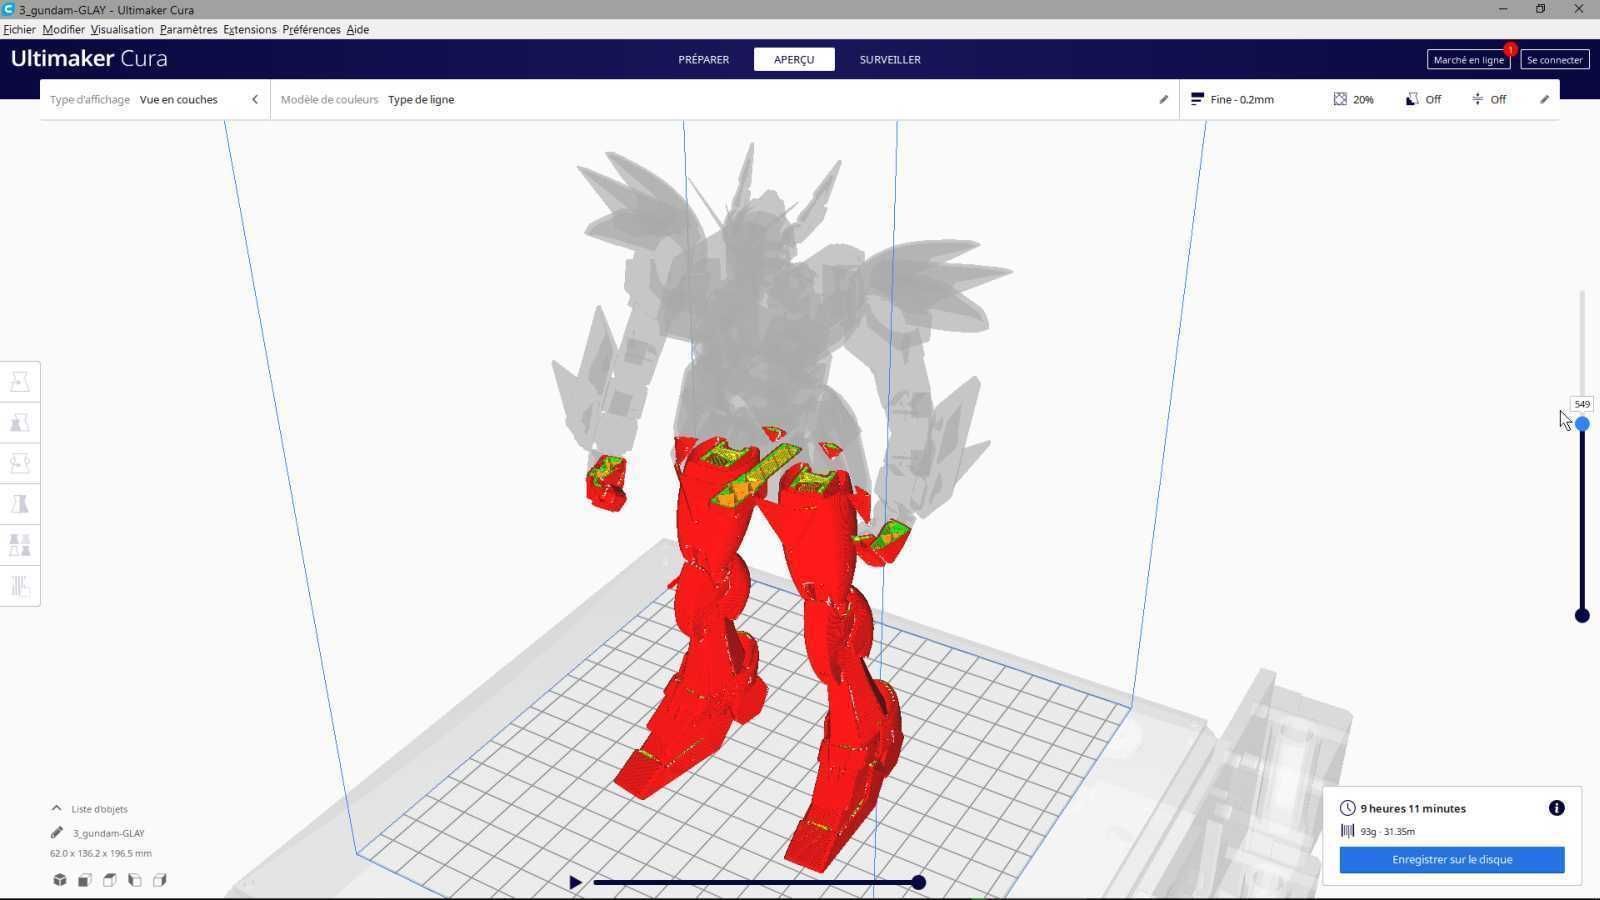Click pencil icon for color scheme panel
The height and width of the screenshot is (900, 1600).
point(1163,99)
